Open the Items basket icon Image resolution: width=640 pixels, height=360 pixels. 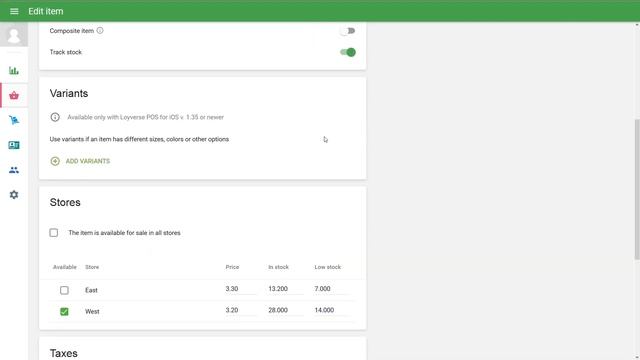14,96
